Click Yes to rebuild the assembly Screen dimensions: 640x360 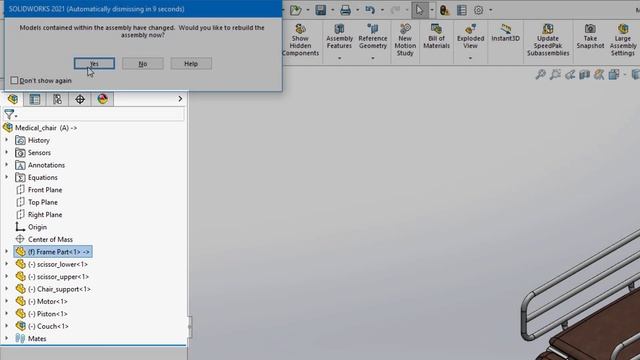(94, 64)
